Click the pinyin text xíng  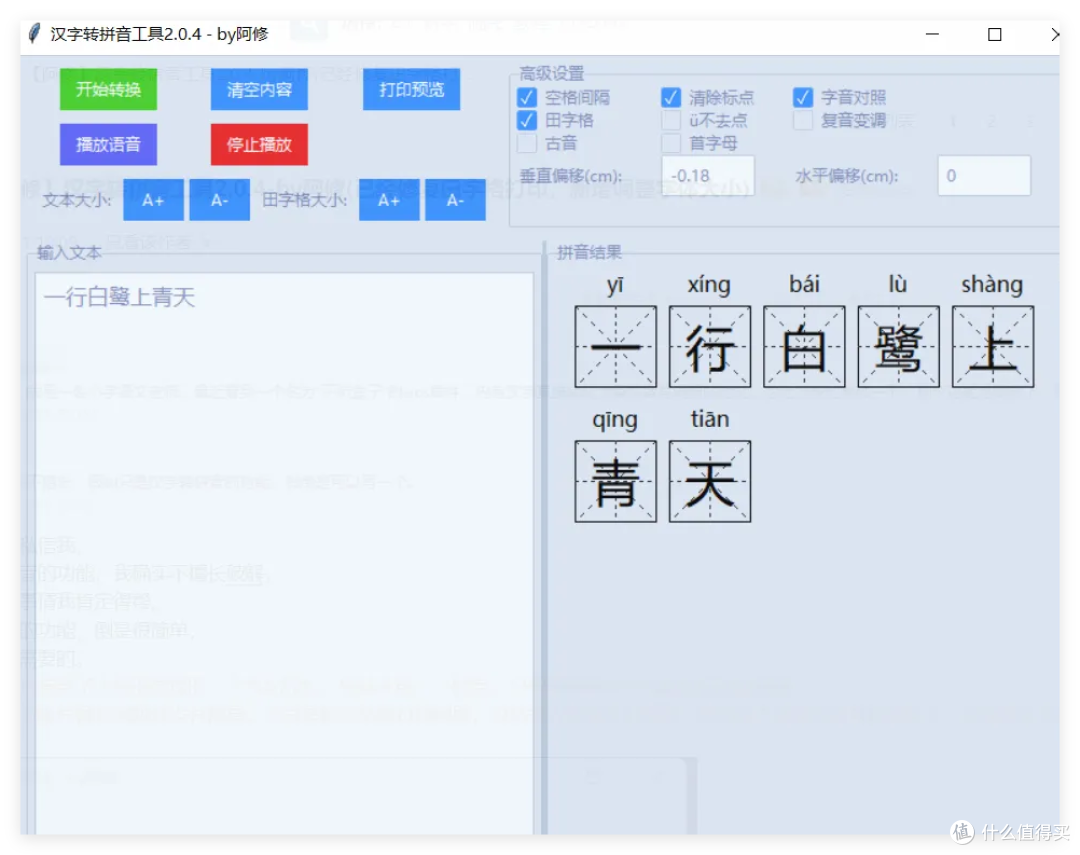point(709,285)
